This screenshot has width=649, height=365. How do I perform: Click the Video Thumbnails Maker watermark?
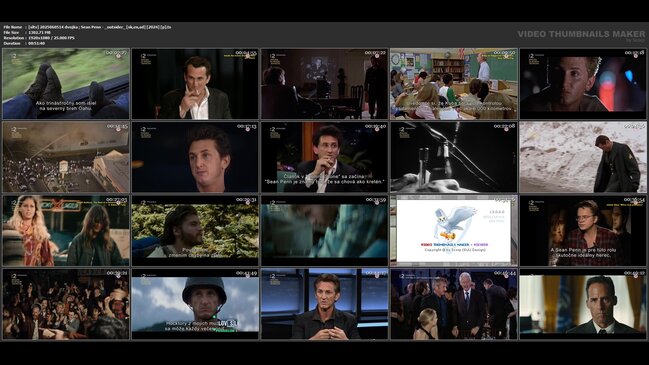(581, 34)
